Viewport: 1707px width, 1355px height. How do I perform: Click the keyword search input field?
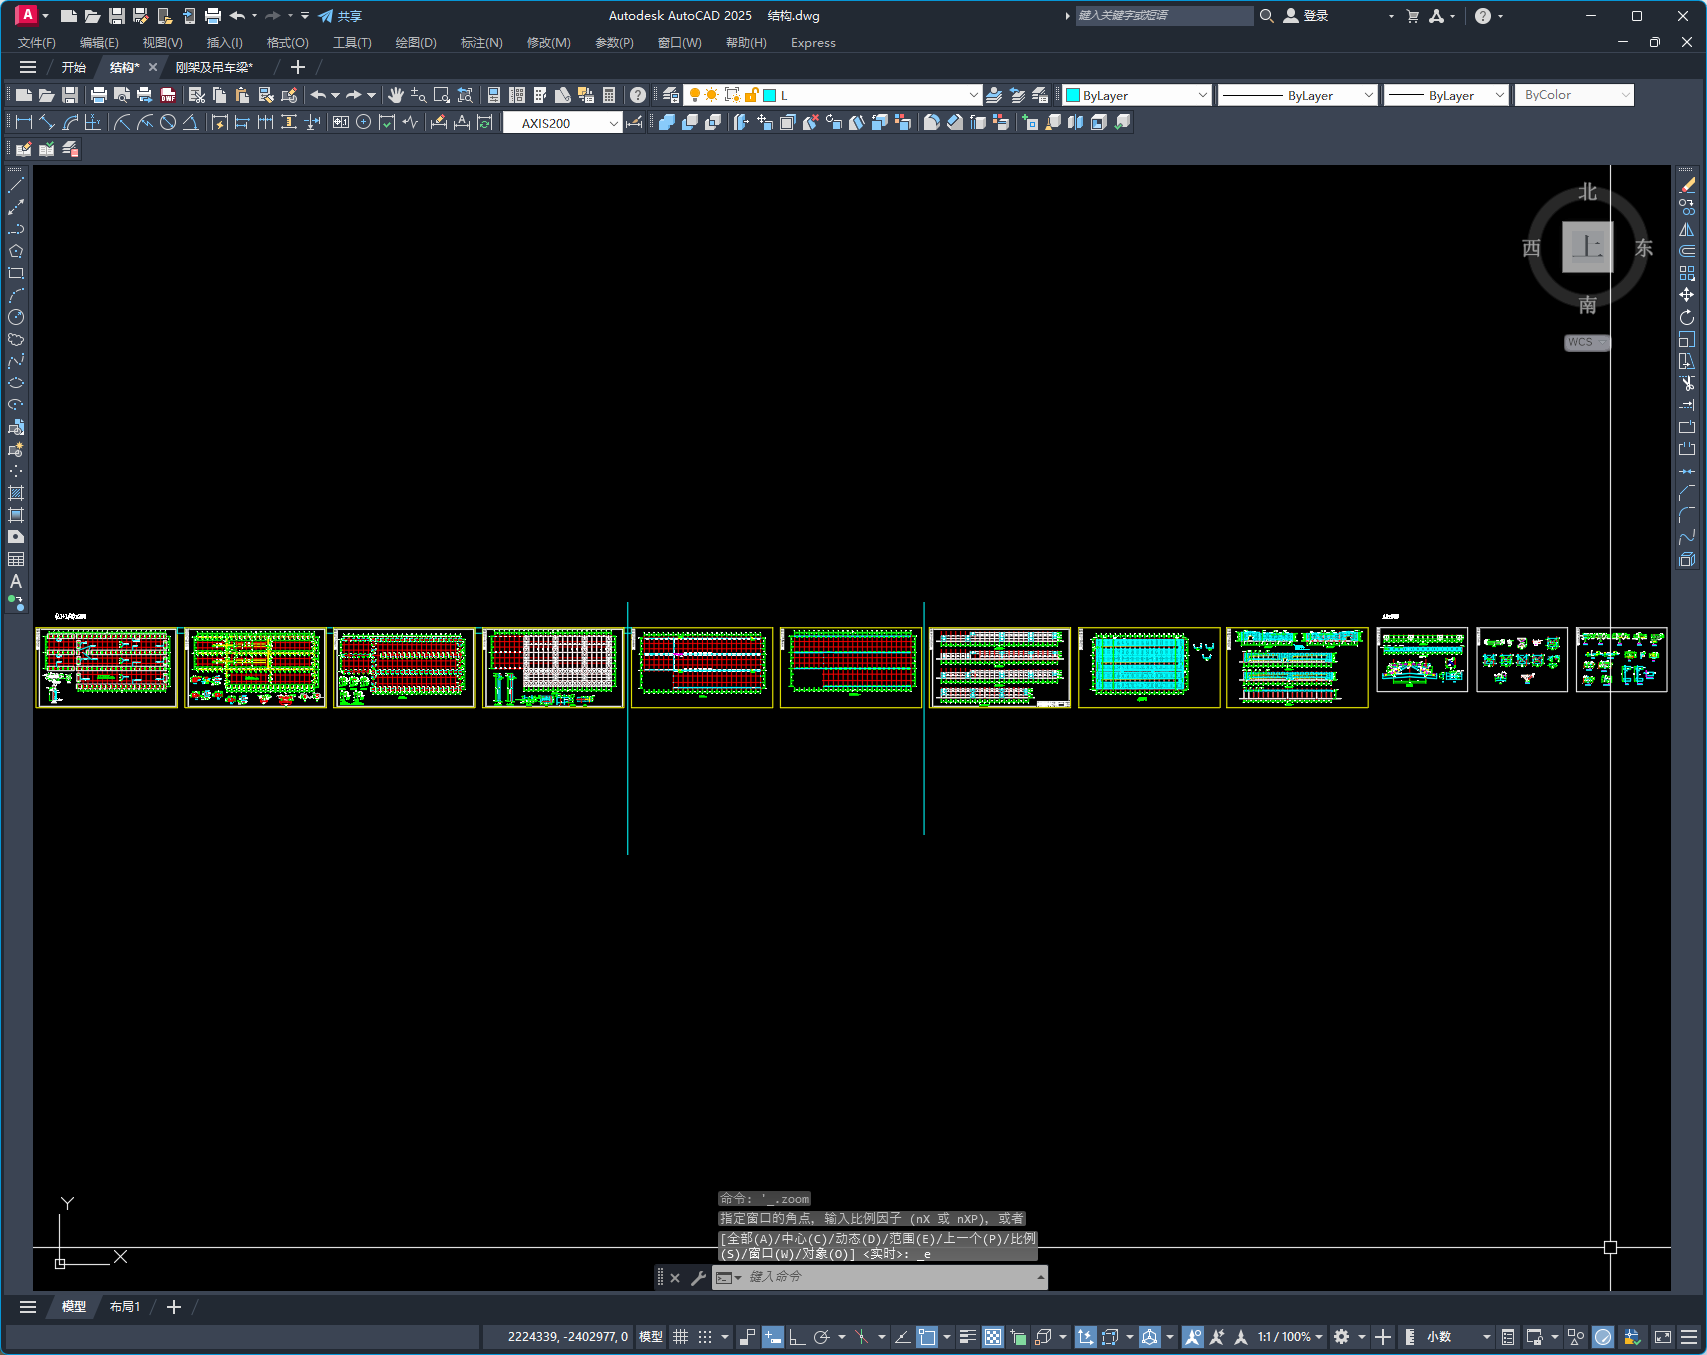[1164, 16]
